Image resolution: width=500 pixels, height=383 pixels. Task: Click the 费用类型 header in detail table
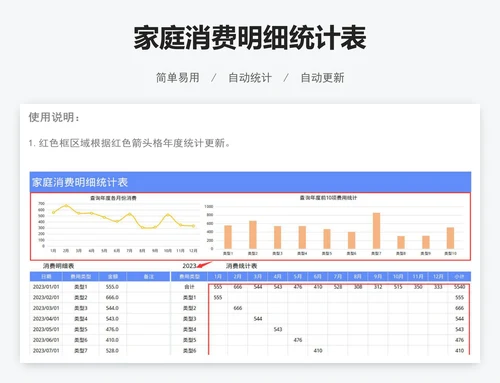[x=80, y=276]
